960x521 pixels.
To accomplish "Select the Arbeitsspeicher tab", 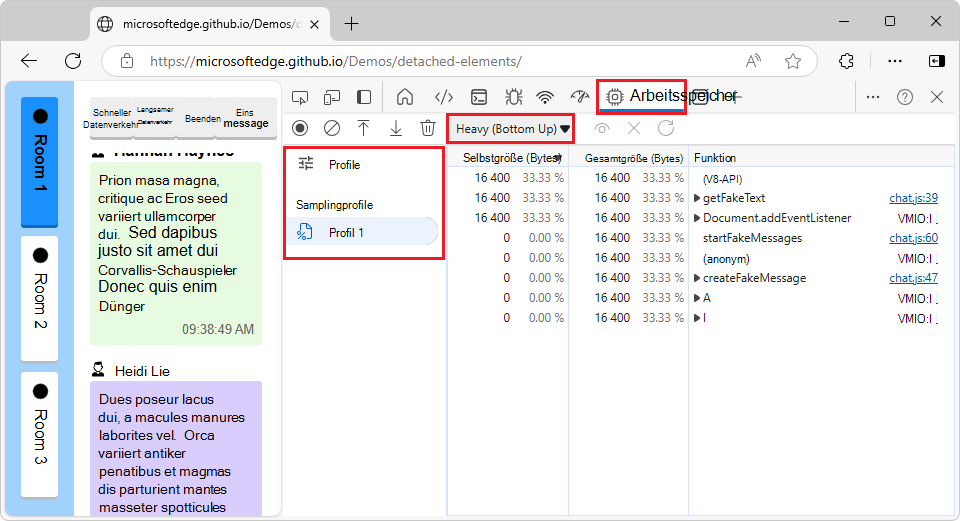I will [x=641, y=96].
